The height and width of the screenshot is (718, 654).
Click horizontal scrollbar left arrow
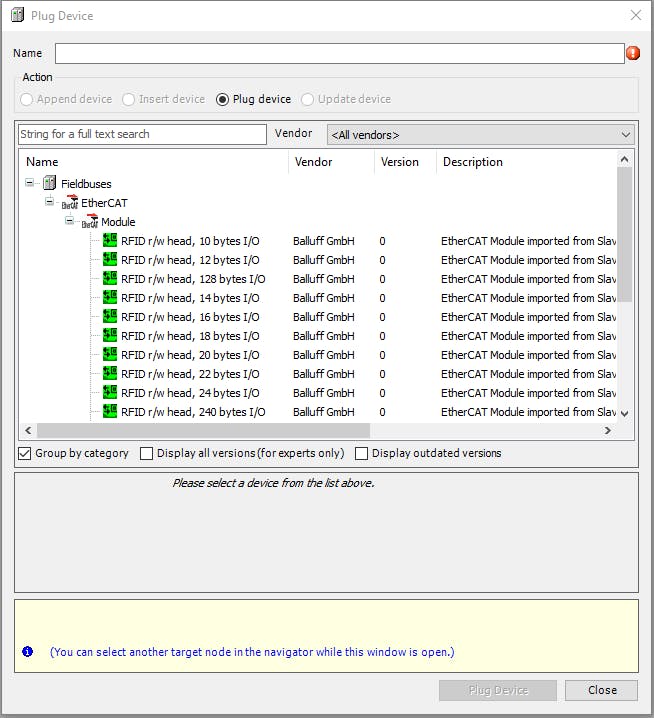(x=28, y=430)
